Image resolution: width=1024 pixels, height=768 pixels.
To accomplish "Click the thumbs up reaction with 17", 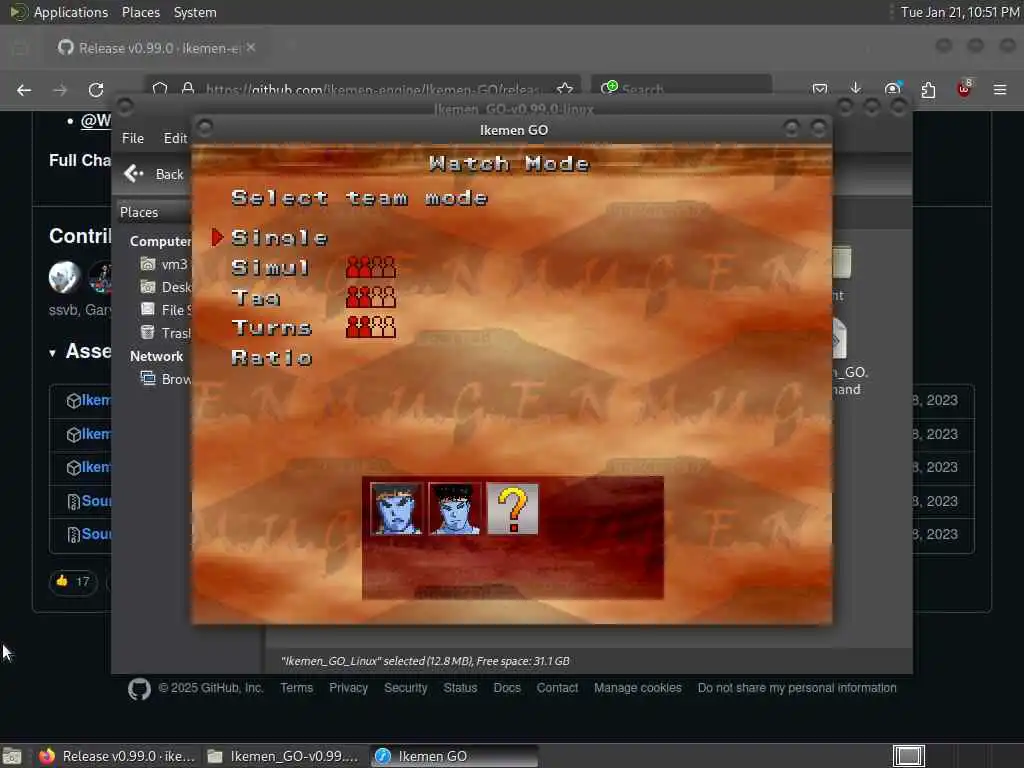I will (x=73, y=581).
